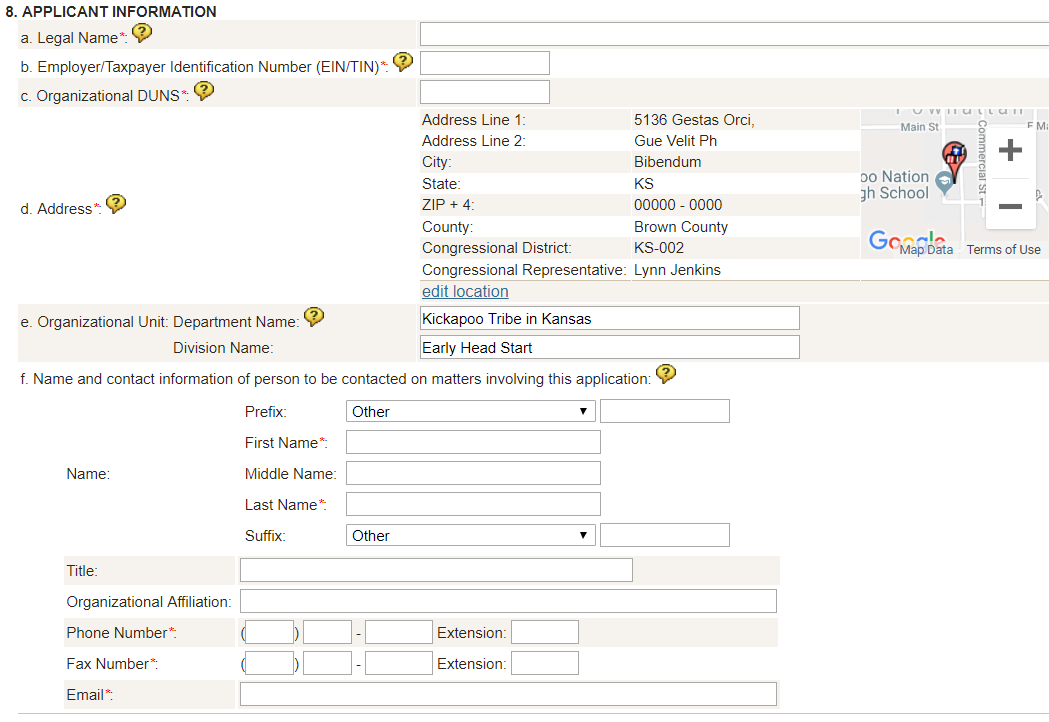1049x722 pixels.
Task: Click help icon for contact person section
Action: (x=666, y=375)
